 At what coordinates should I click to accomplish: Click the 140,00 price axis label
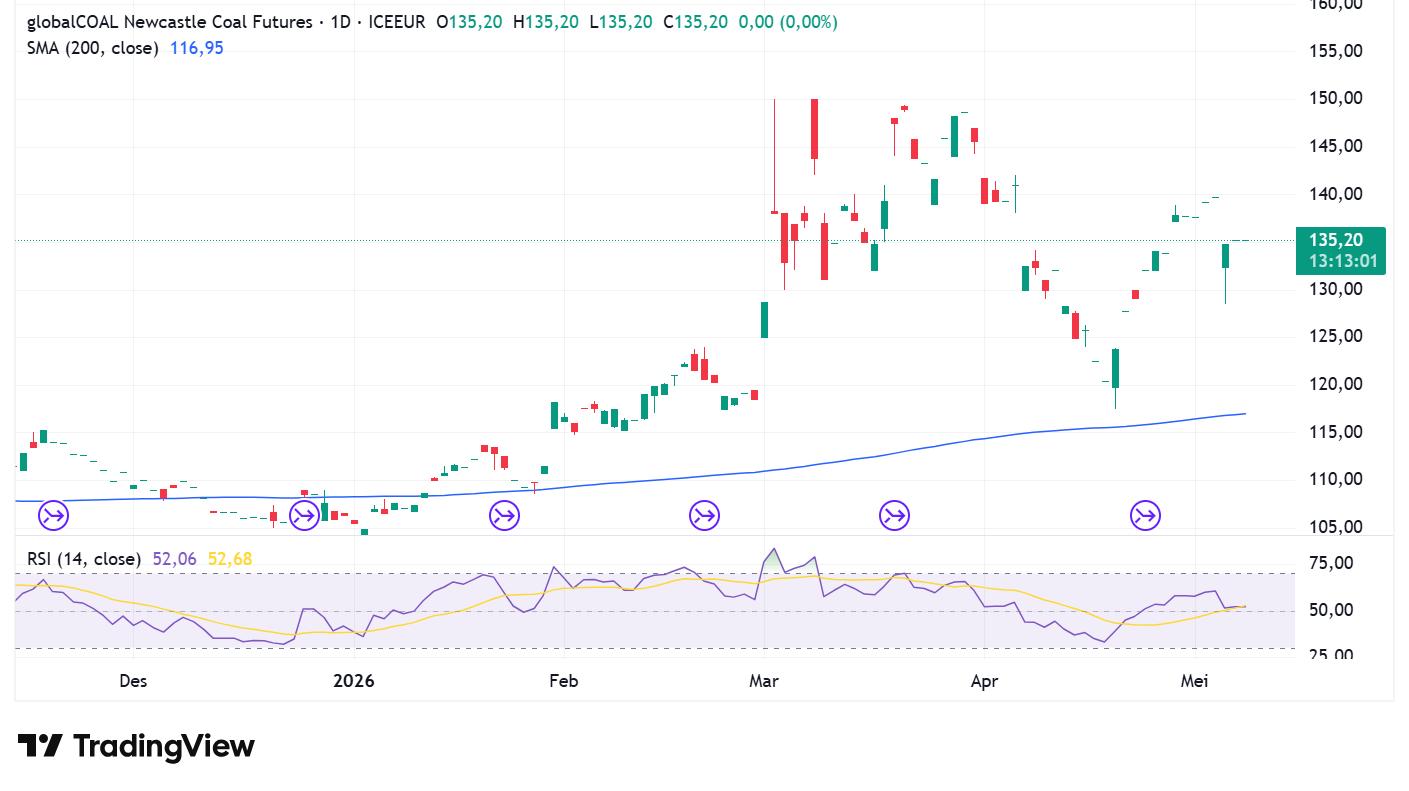[1336, 194]
